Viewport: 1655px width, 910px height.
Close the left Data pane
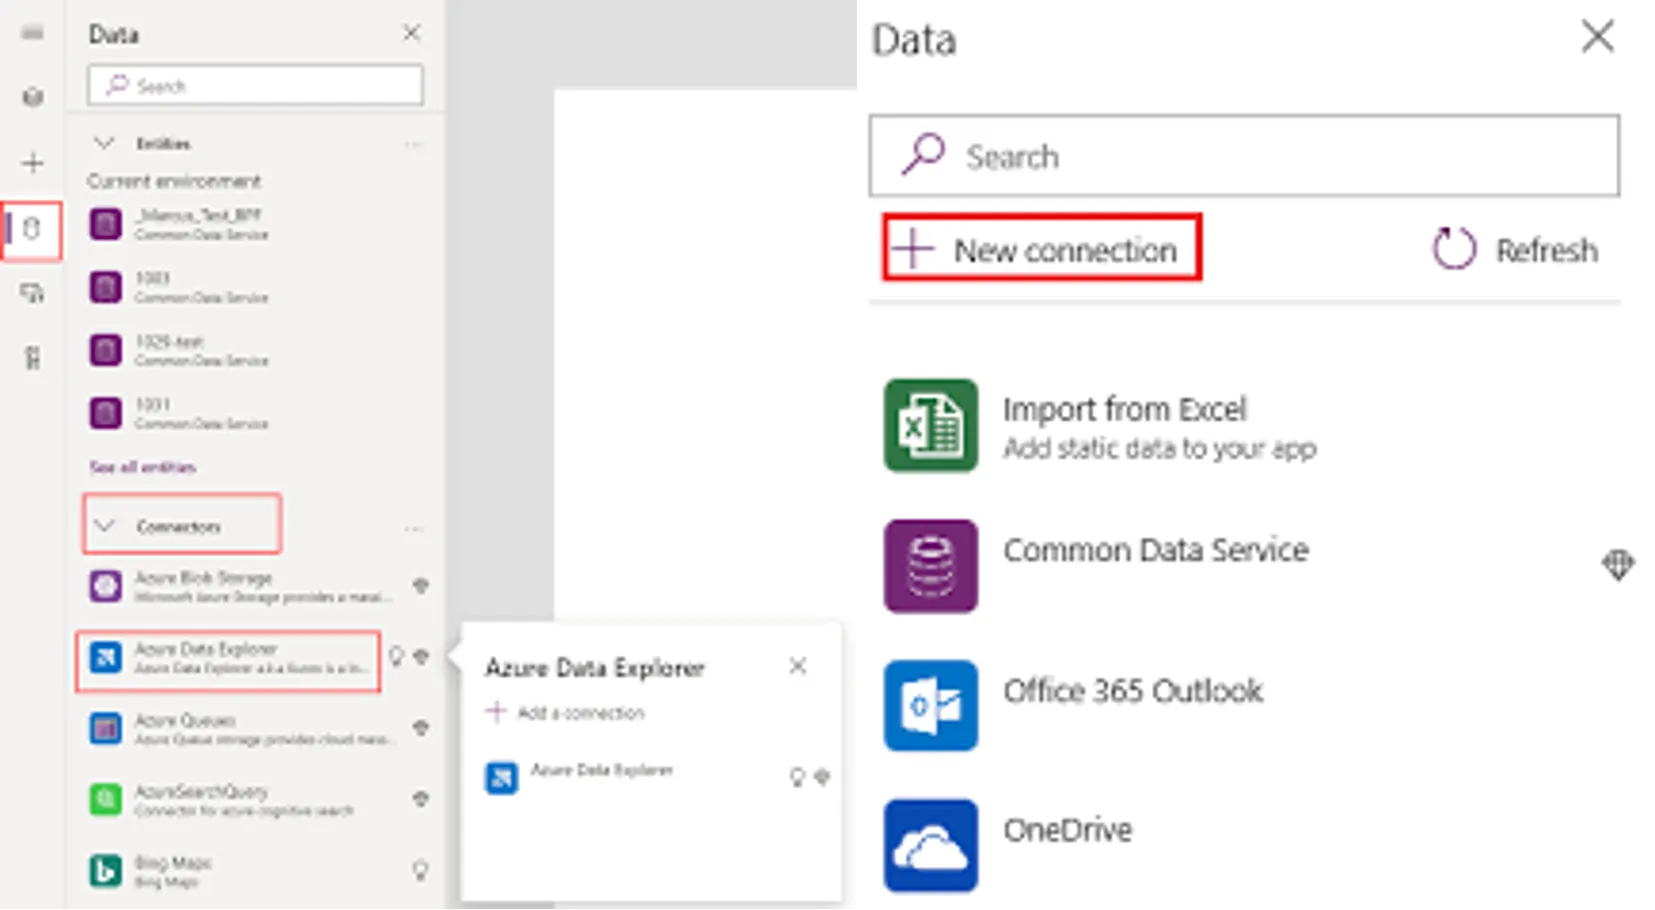411,33
